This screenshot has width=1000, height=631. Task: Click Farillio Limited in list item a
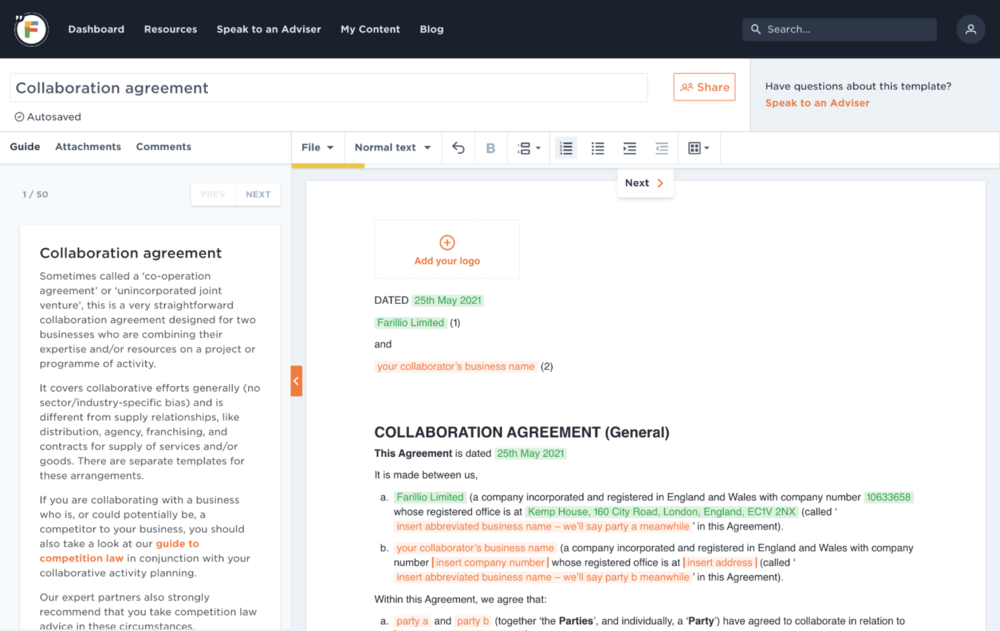click(430, 497)
